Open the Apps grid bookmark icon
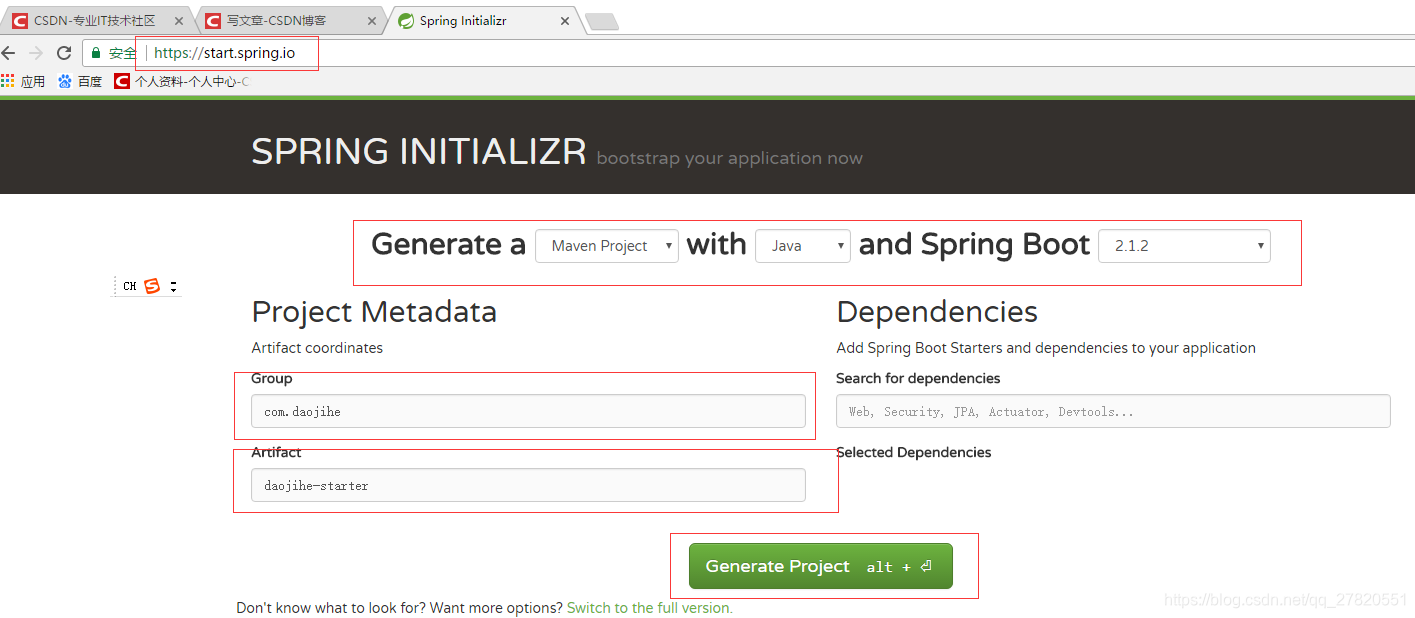The image size is (1415, 618). coord(8,81)
